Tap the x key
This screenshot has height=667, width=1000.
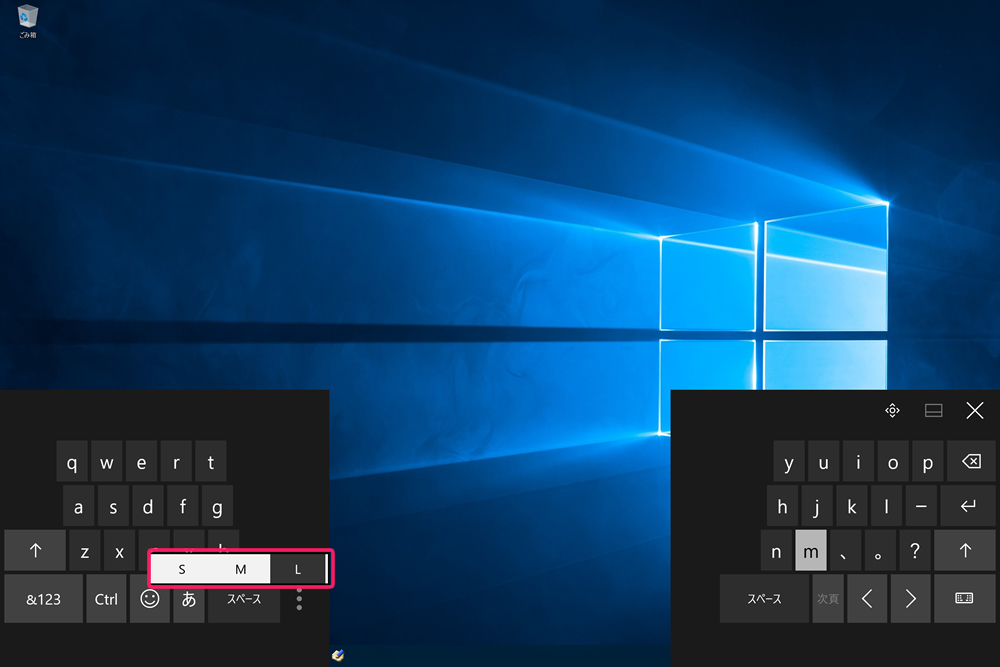pyautogui.click(x=119, y=550)
